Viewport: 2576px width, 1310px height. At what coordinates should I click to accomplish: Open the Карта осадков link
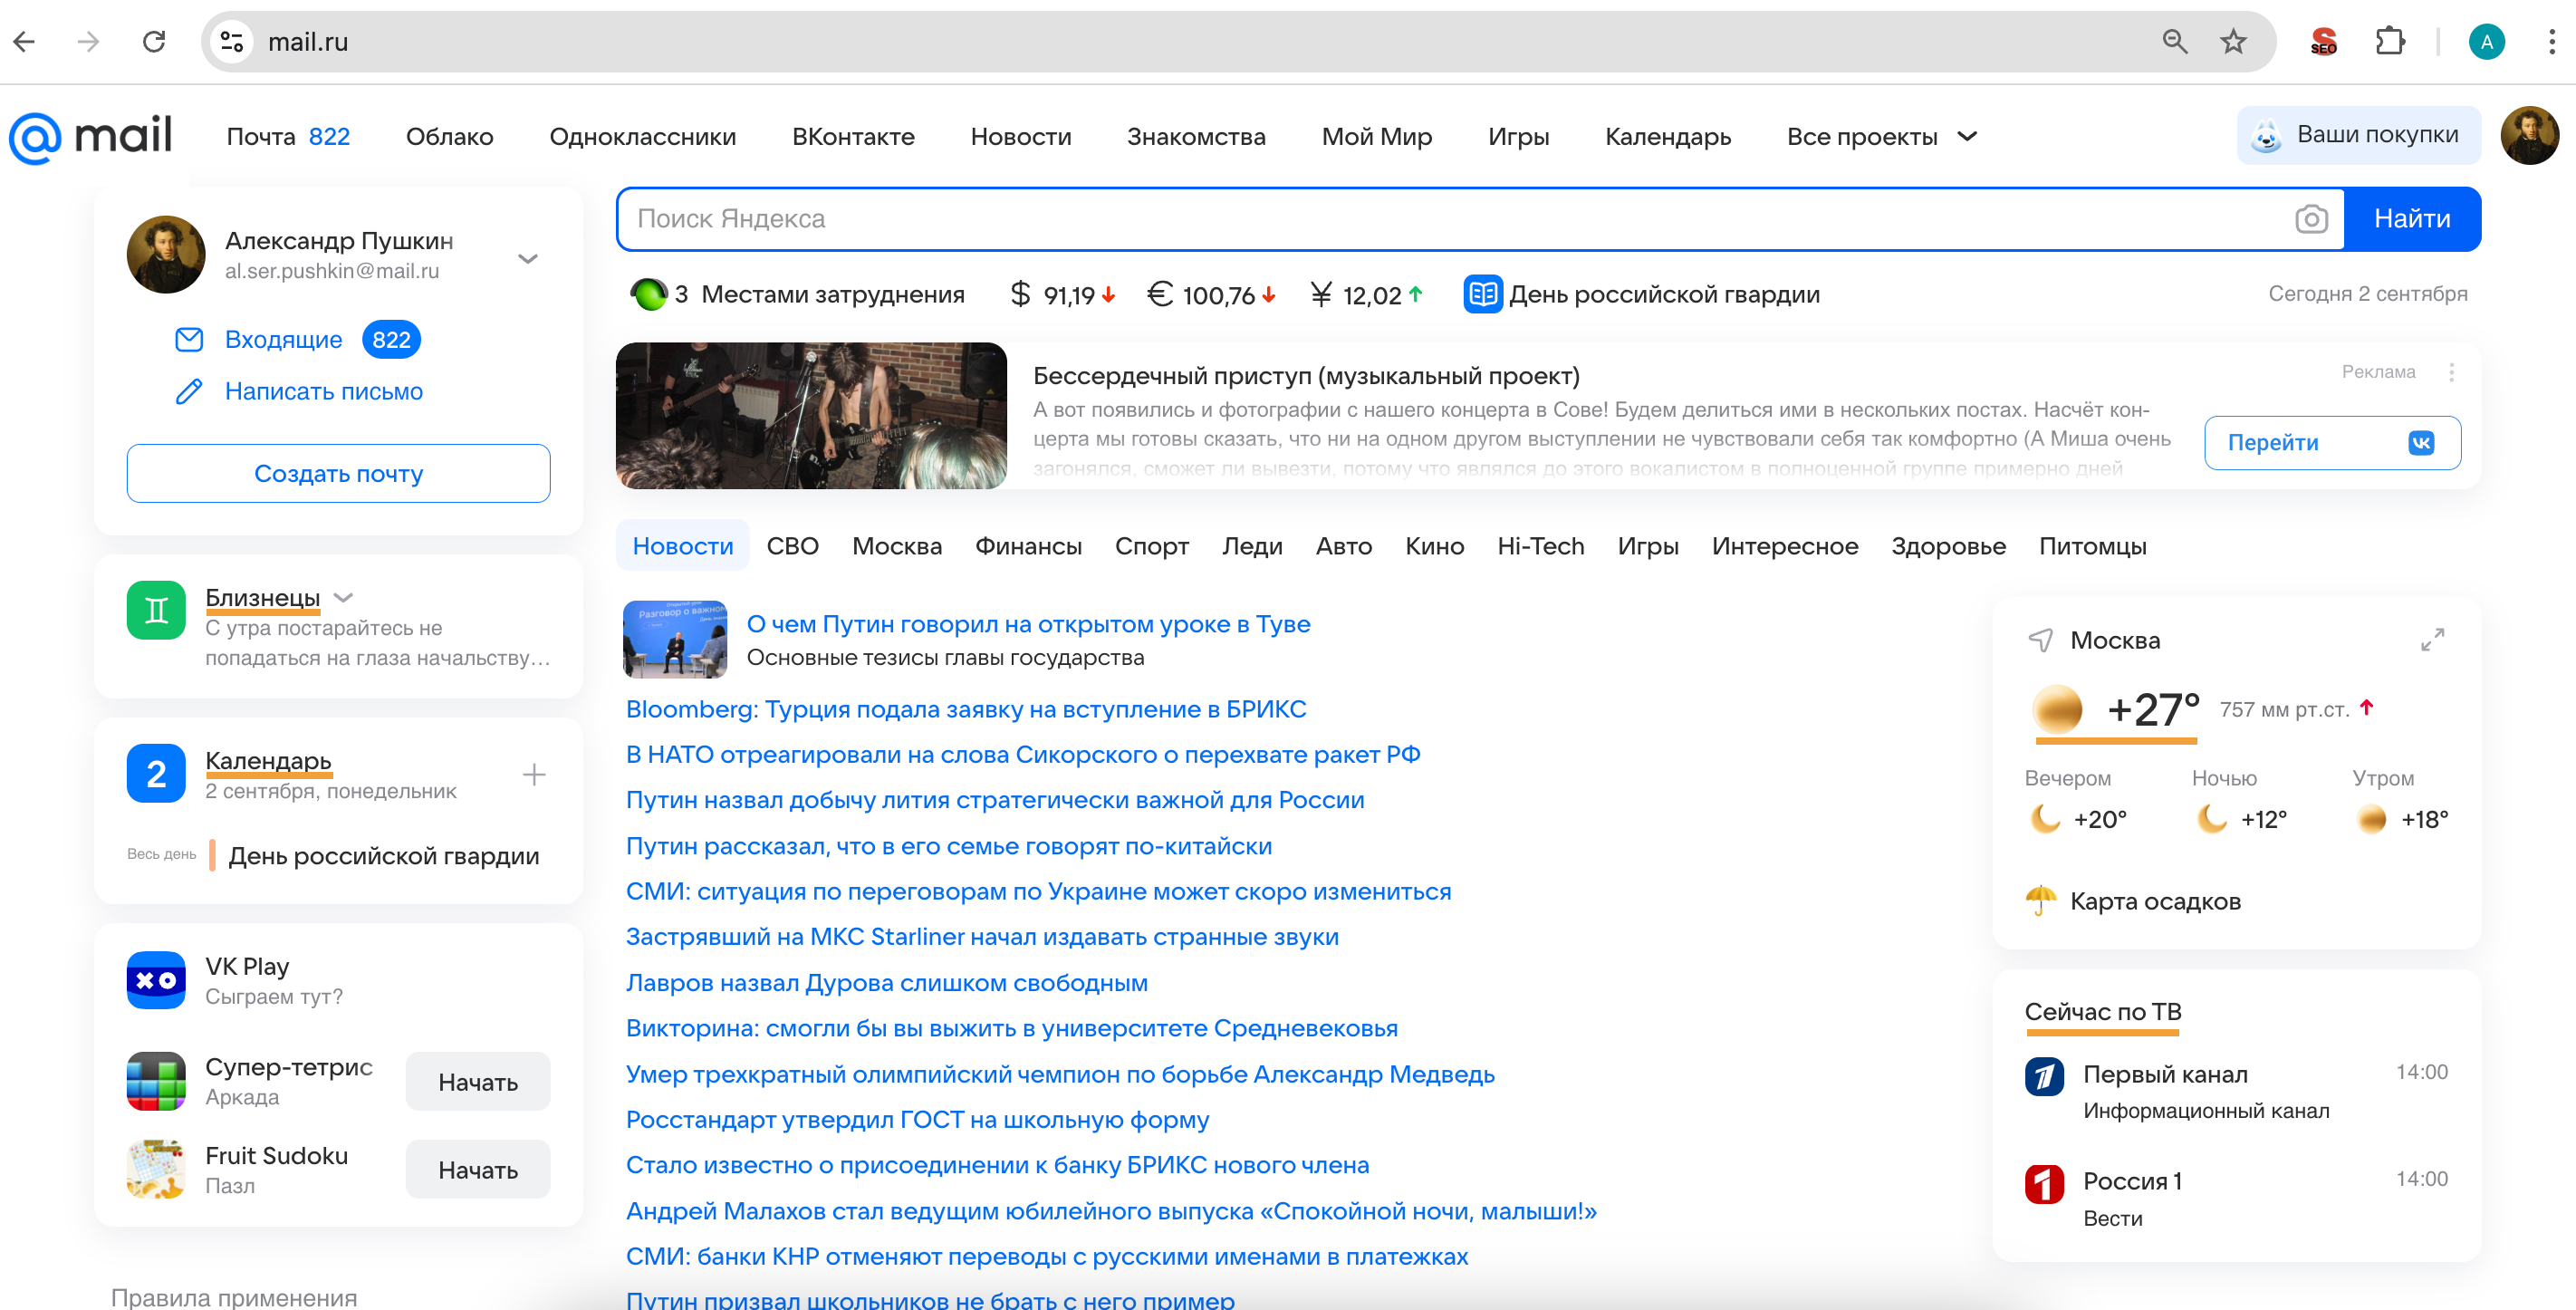(2154, 901)
